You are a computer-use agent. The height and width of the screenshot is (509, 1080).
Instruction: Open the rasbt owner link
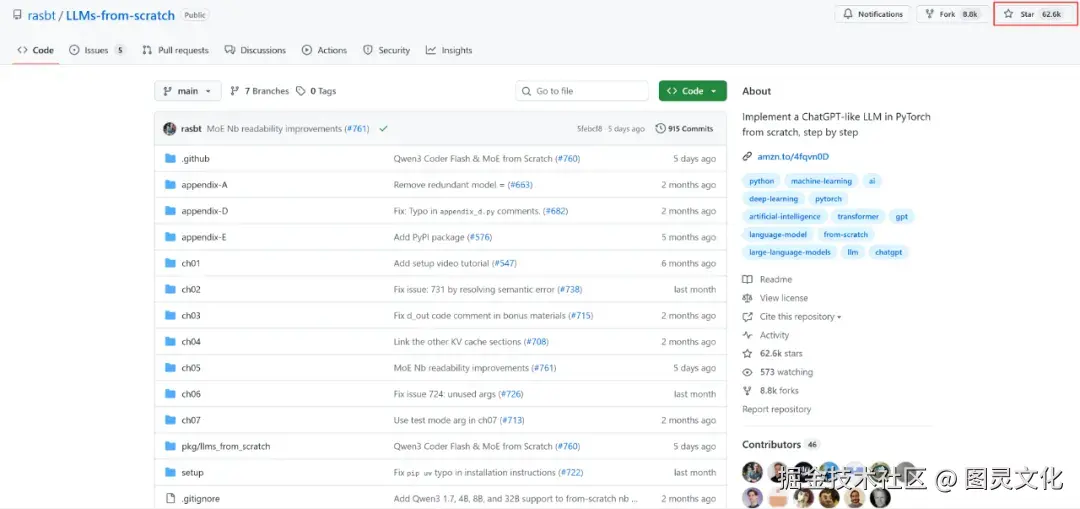point(41,15)
